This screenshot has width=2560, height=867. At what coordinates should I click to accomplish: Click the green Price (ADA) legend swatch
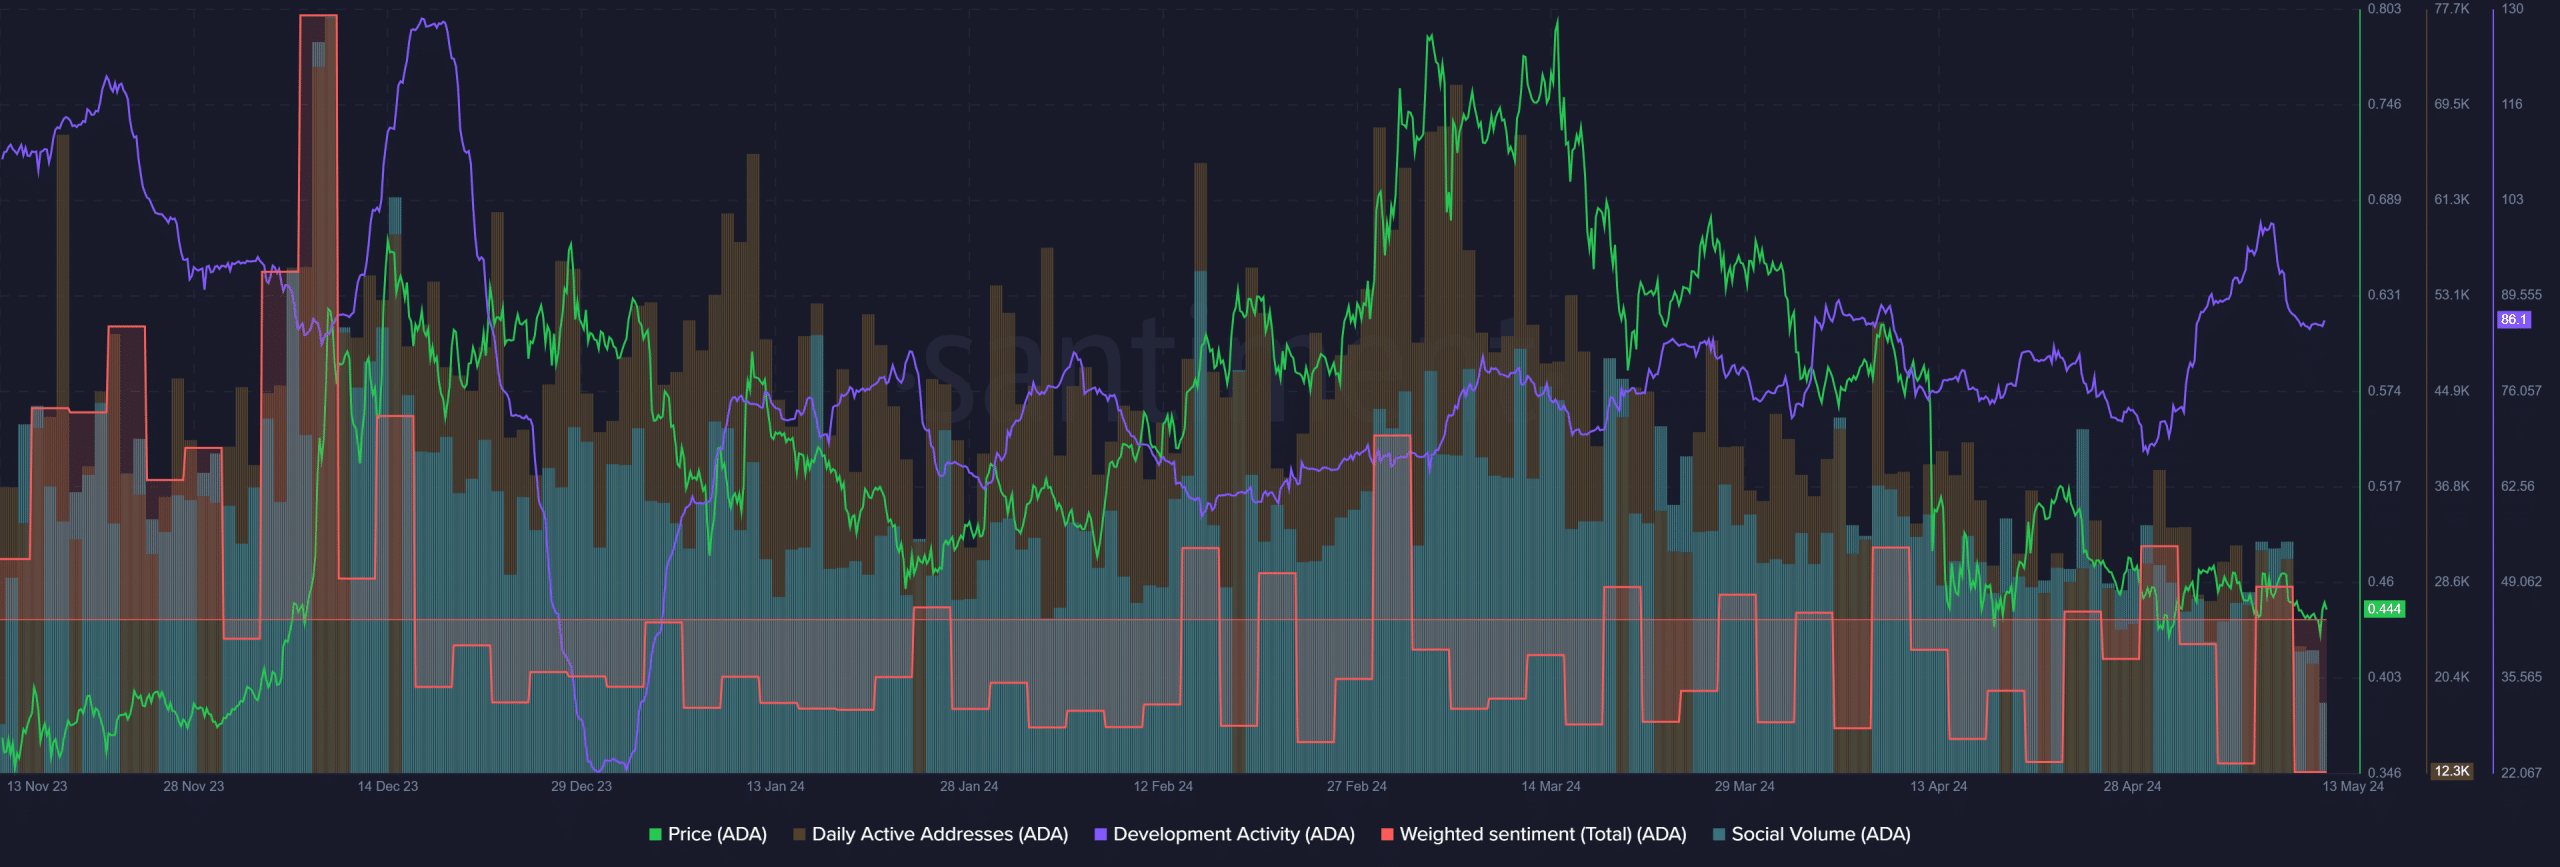[655, 834]
